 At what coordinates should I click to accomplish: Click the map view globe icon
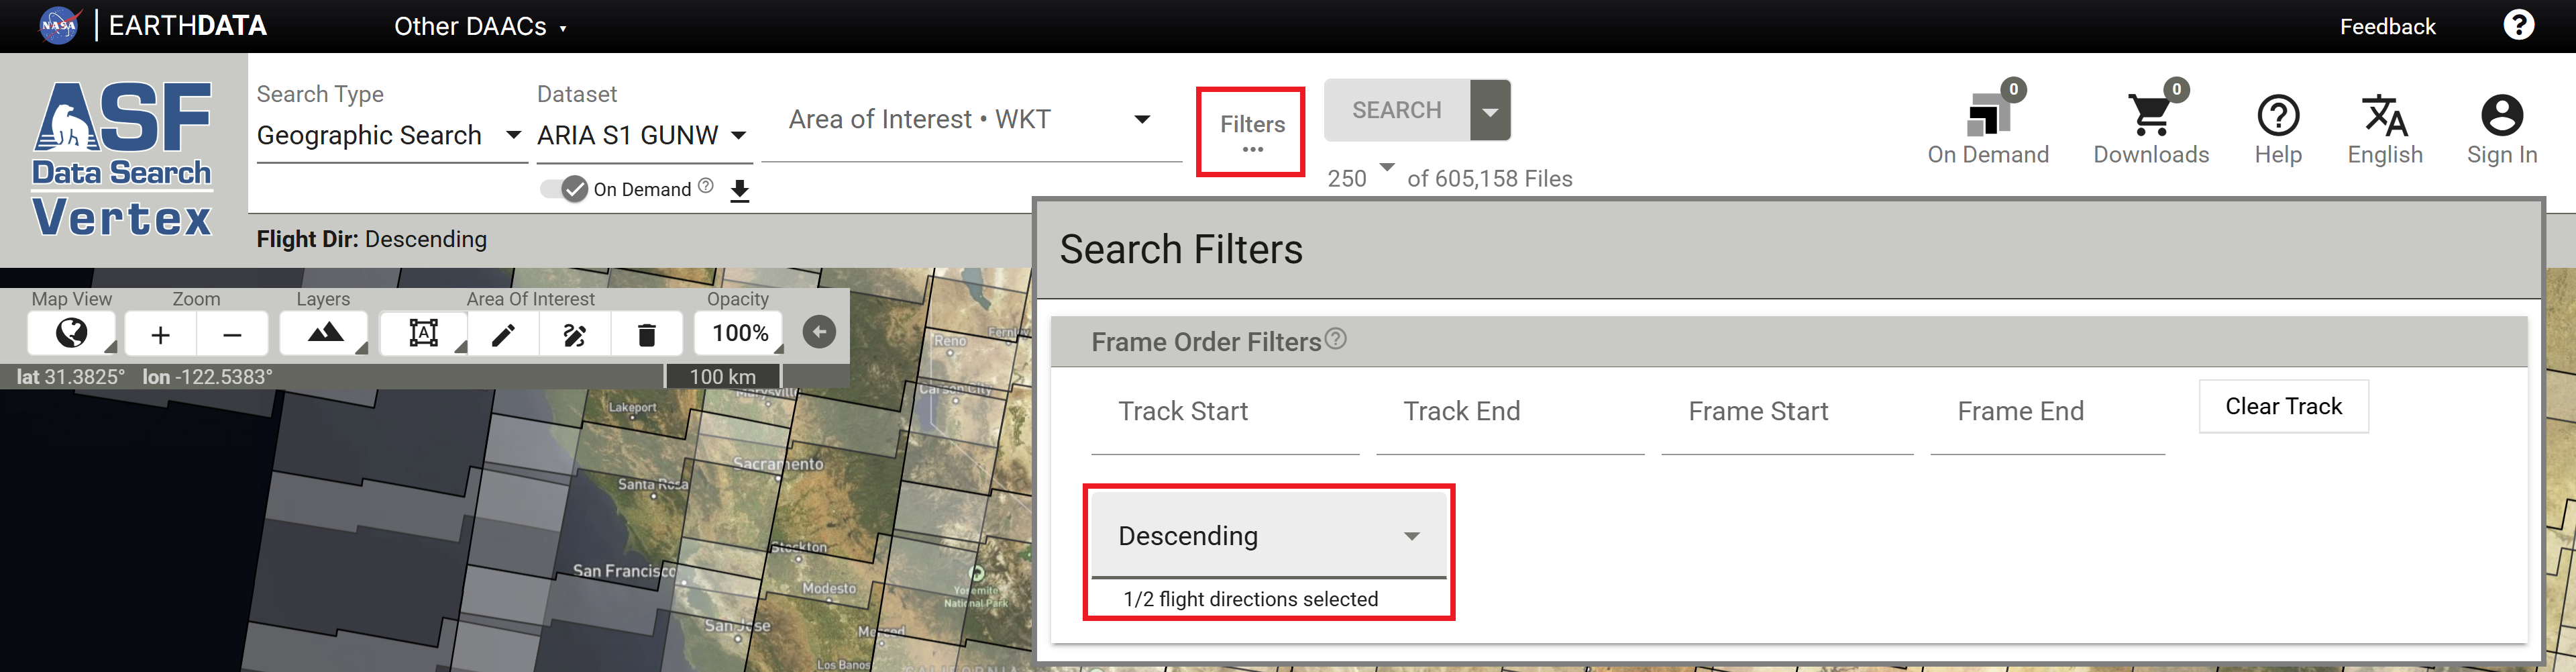(x=71, y=333)
